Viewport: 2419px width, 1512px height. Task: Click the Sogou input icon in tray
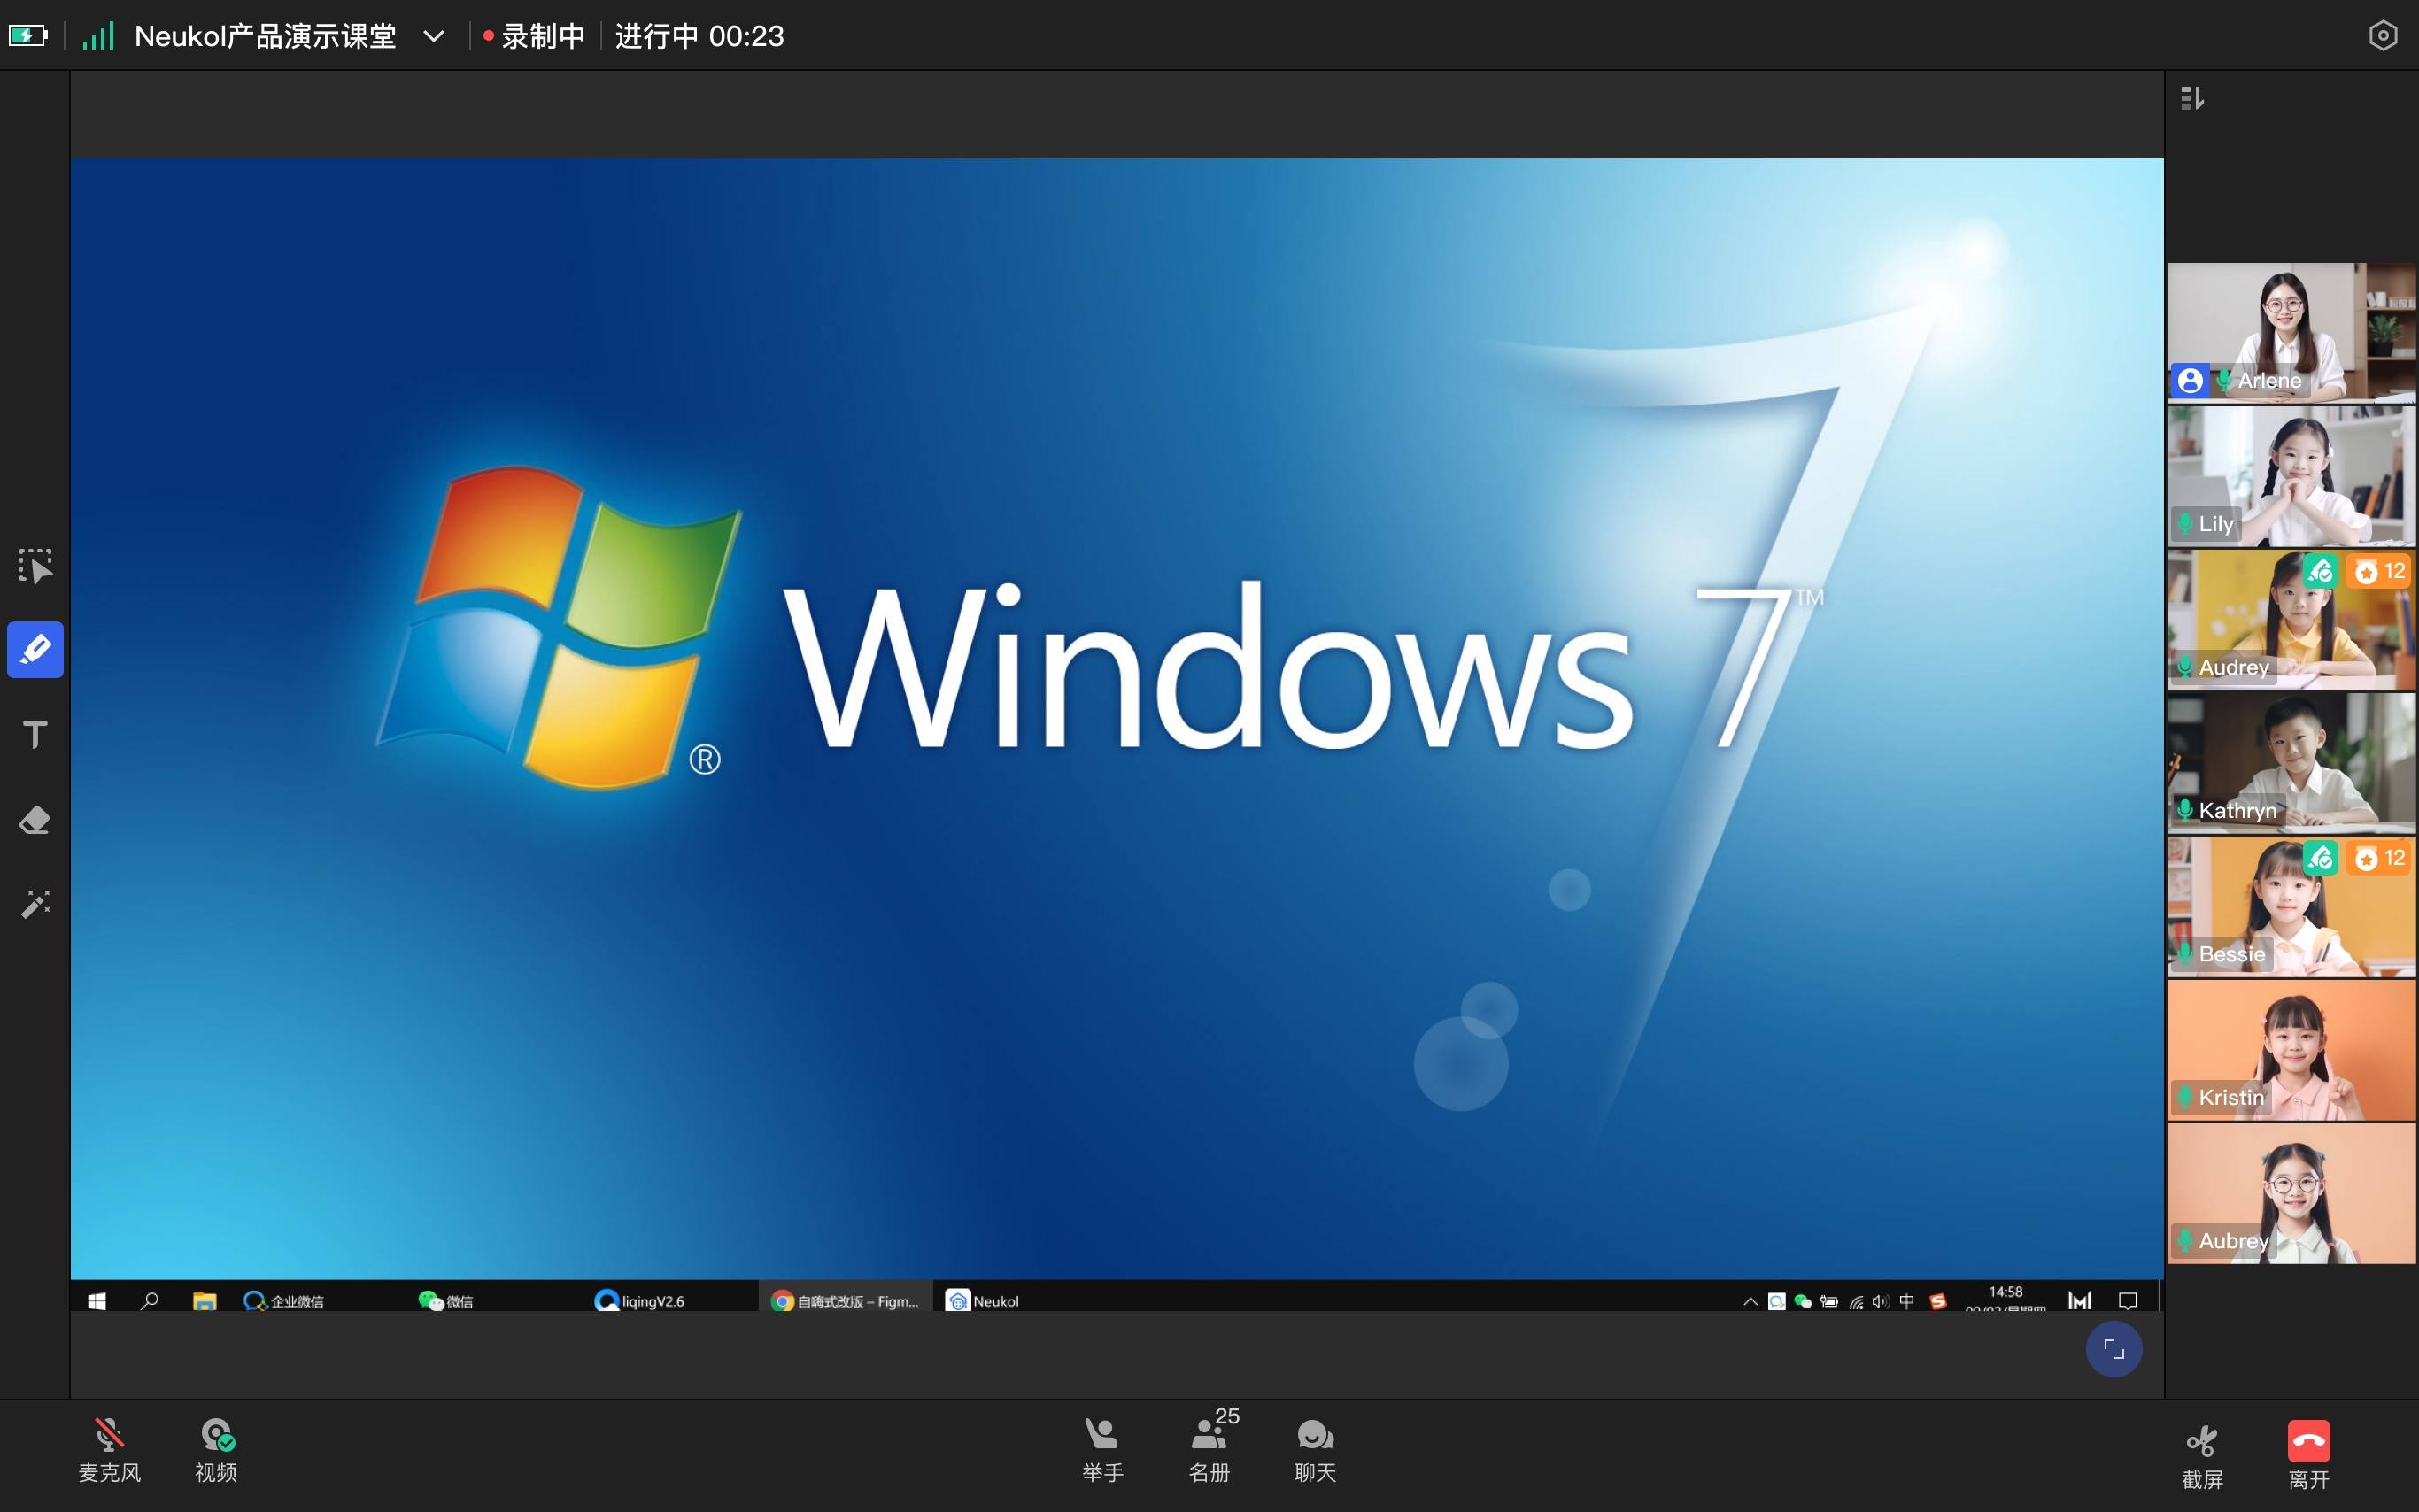click(1938, 1301)
